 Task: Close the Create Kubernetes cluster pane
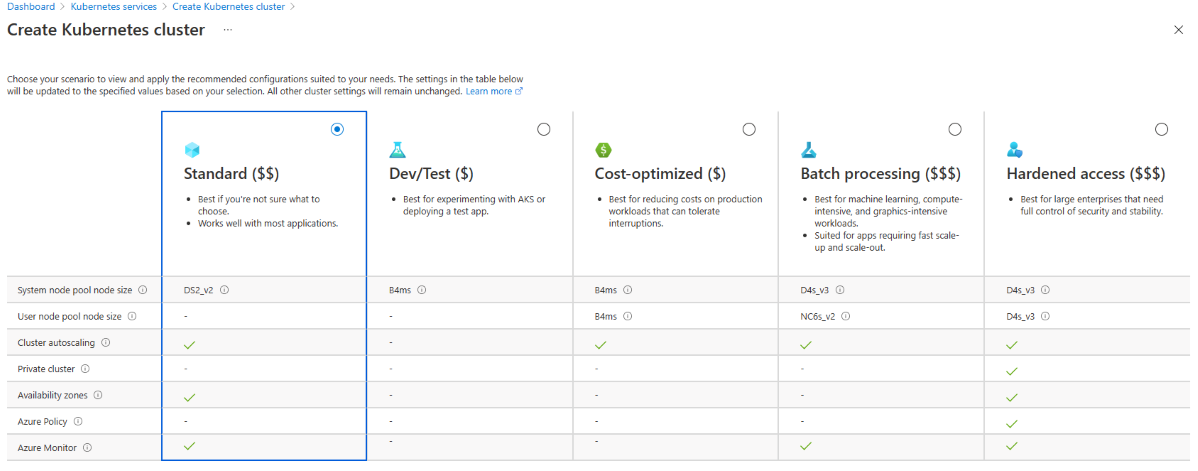pos(1178,31)
